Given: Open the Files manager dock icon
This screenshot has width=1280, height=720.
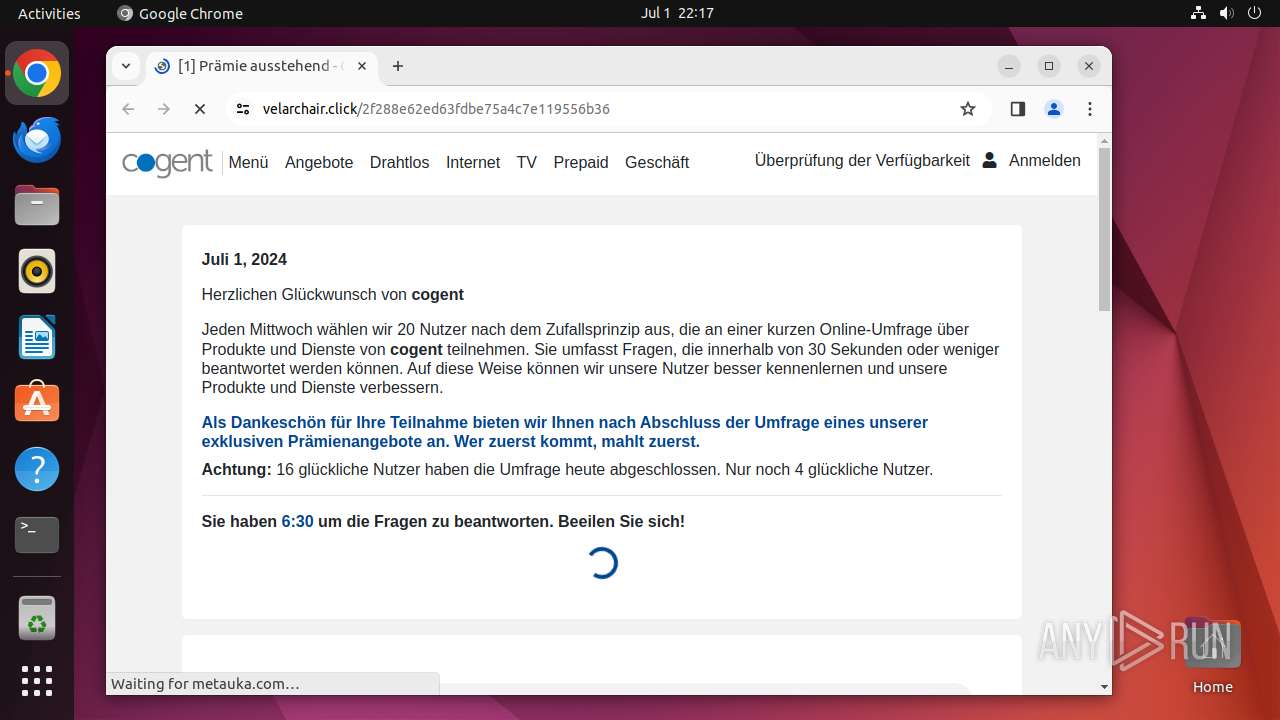Looking at the screenshot, I should pyautogui.click(x=37, y=205).
